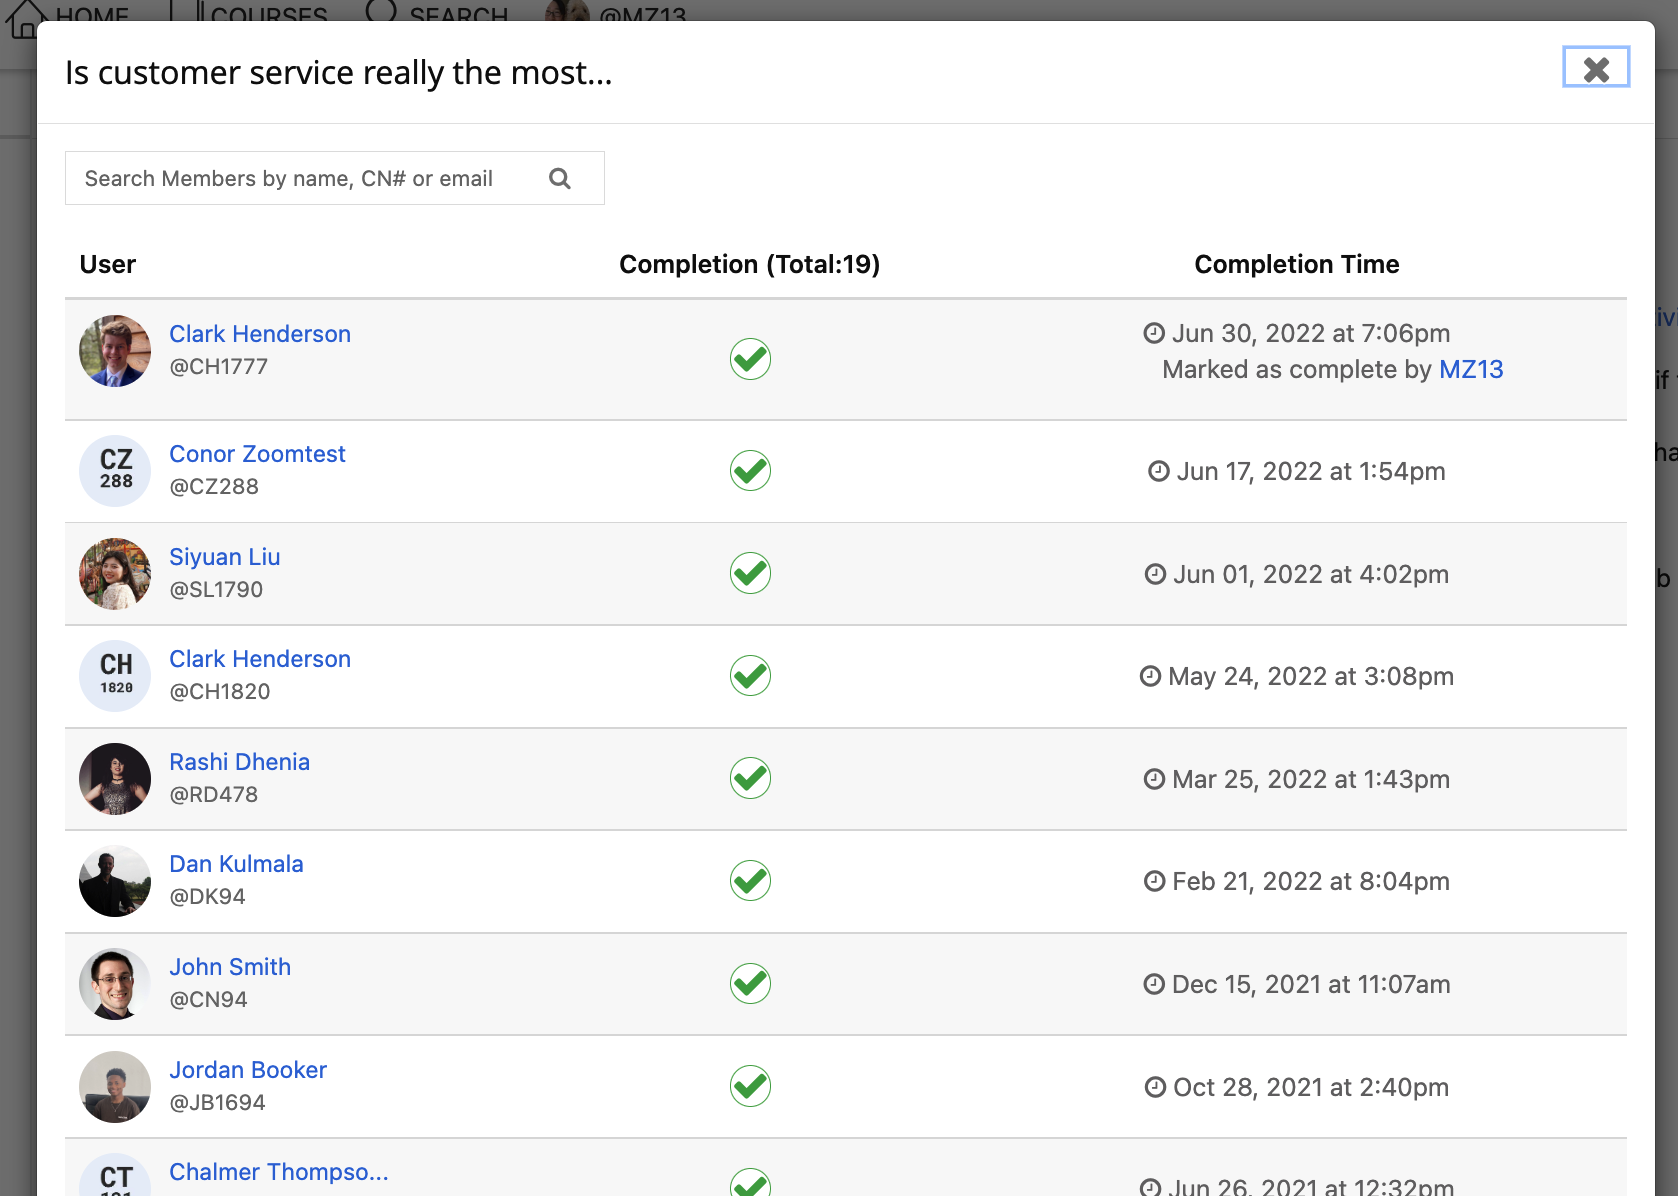The width and height of the screenshot is (1678, 1196).
Task: Click the @CN94 handle text
Action: (x=208, y=999)
